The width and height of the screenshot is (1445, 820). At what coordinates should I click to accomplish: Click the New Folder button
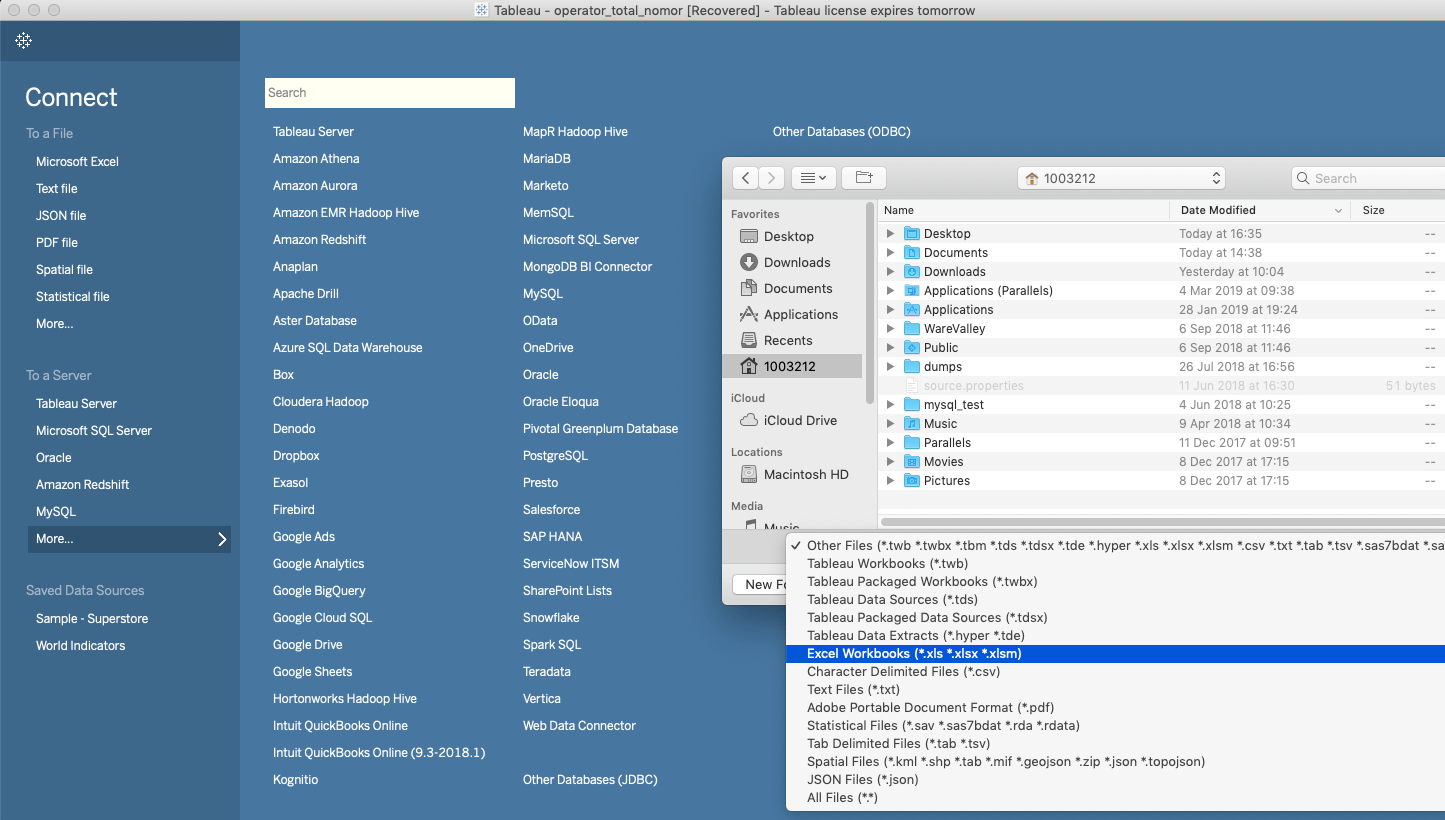pyautogui.click(x=760, y=584)
